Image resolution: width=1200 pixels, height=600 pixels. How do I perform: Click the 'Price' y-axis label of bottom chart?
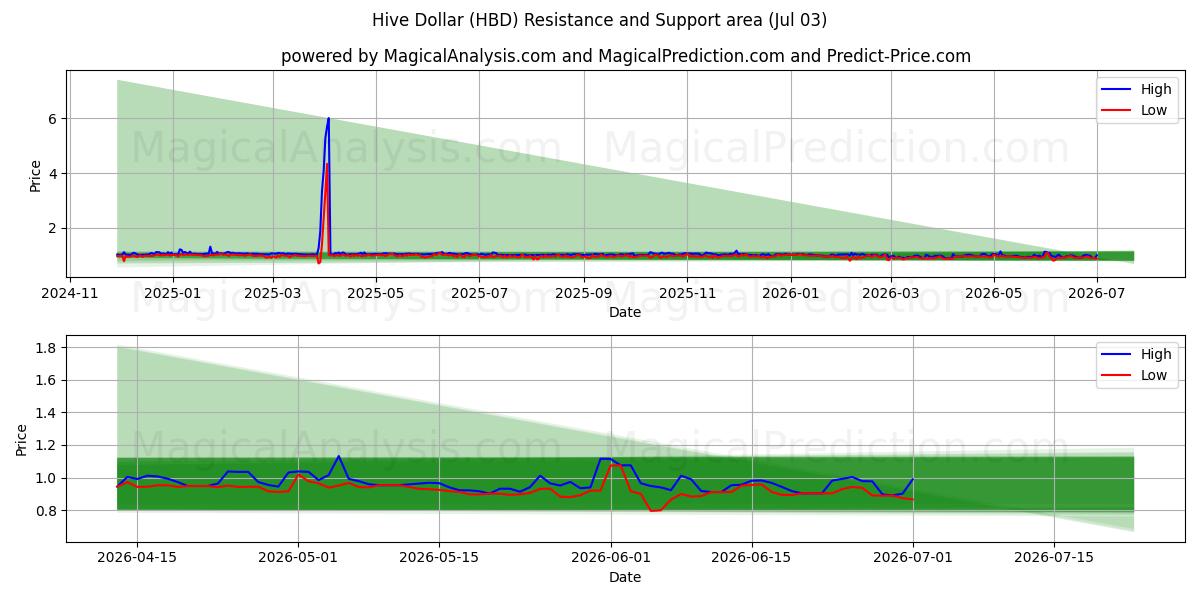[22, 440]
